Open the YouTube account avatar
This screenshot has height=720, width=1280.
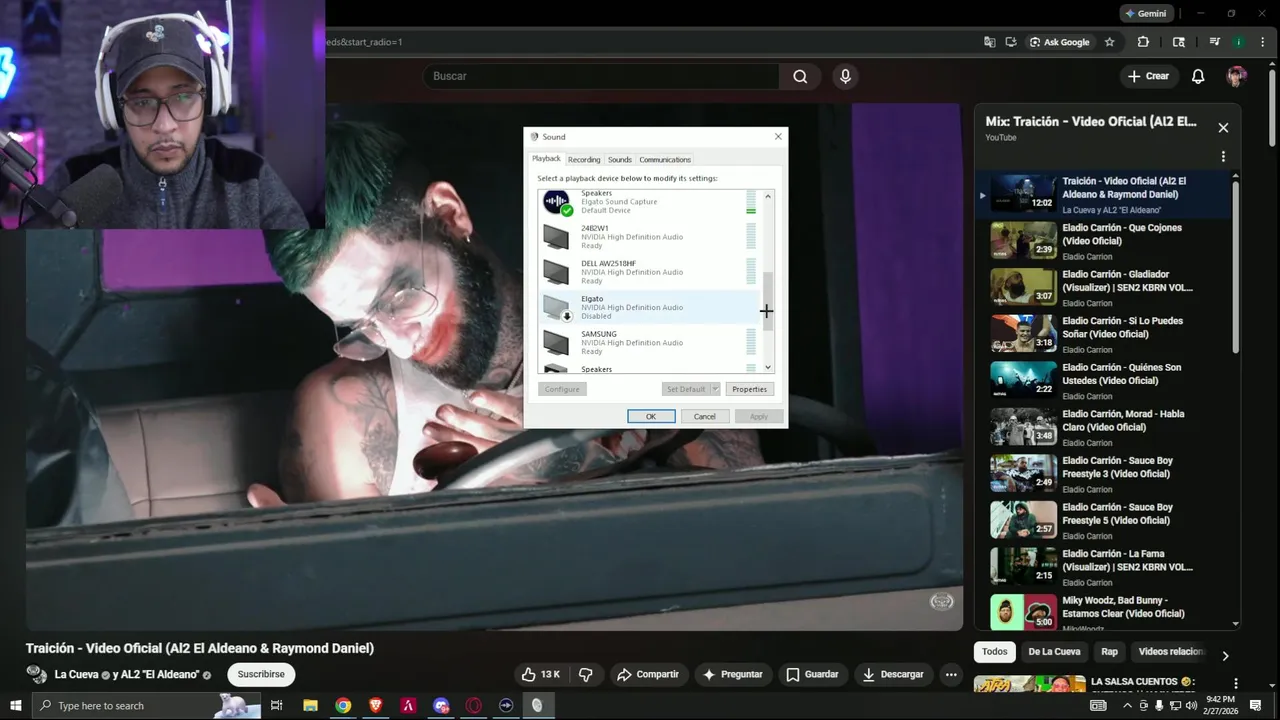pyautogui.click(x=1237, y=76)
